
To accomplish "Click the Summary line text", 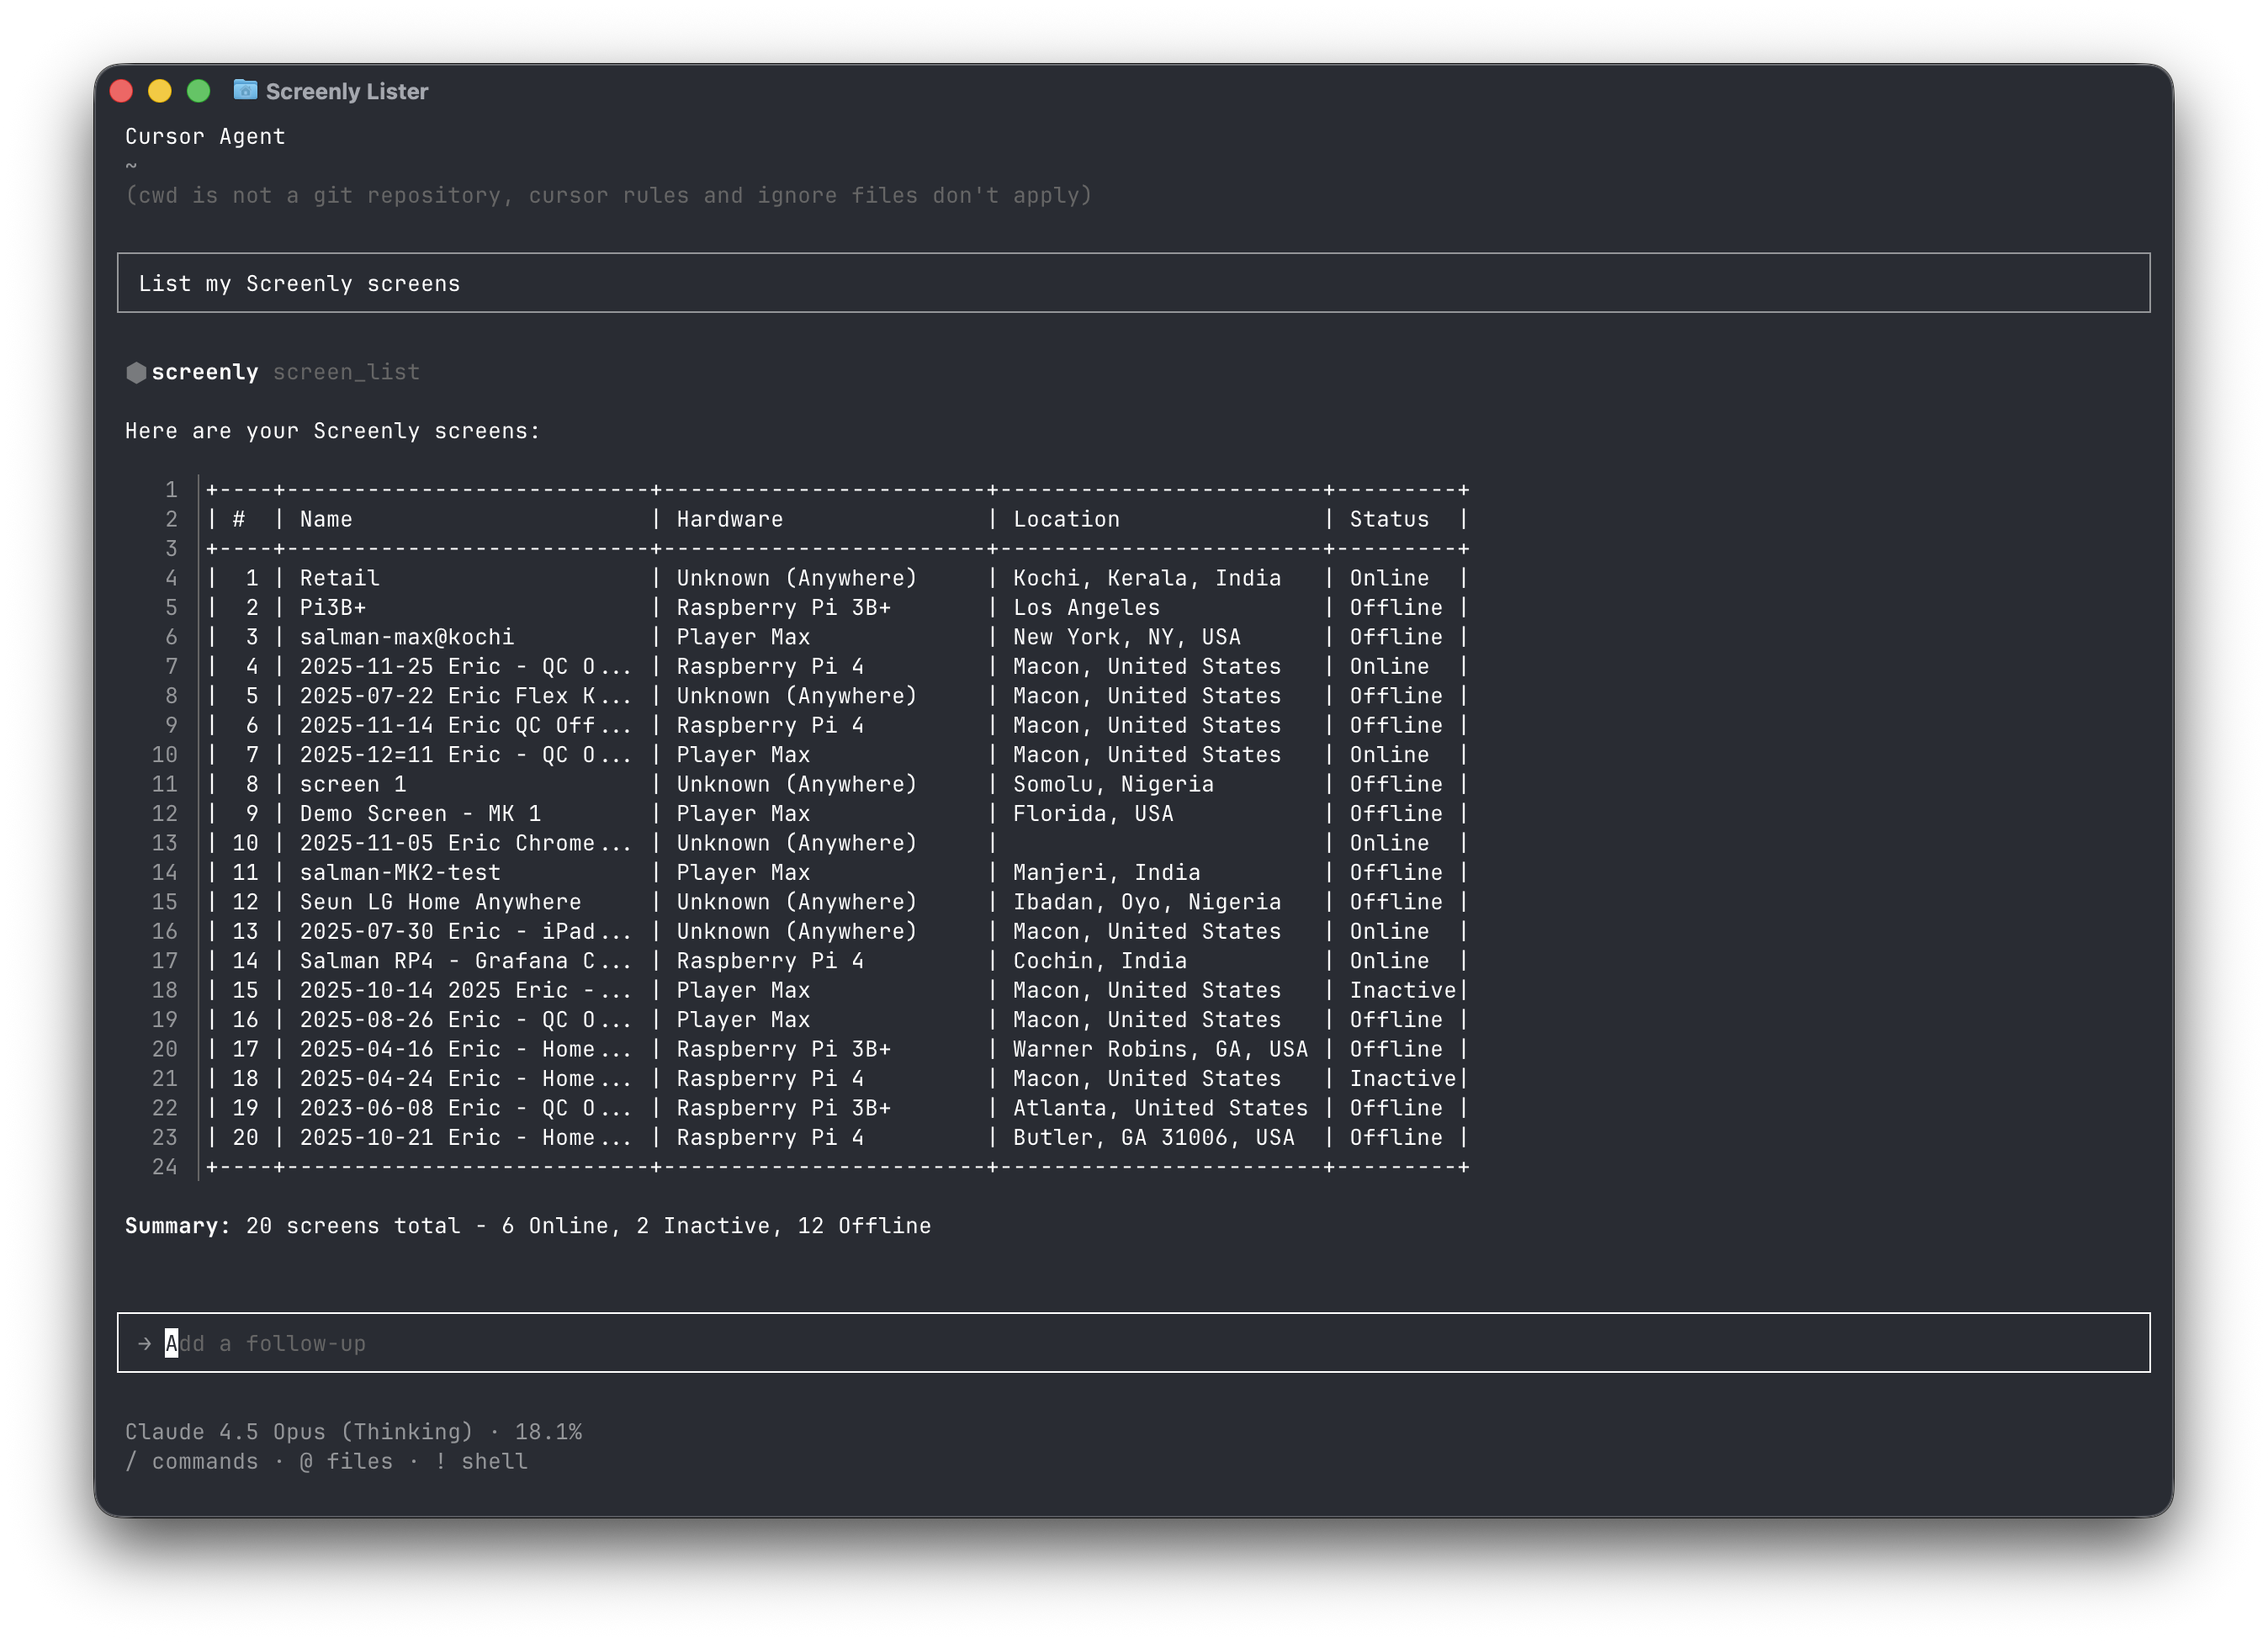I will 527,1226.
